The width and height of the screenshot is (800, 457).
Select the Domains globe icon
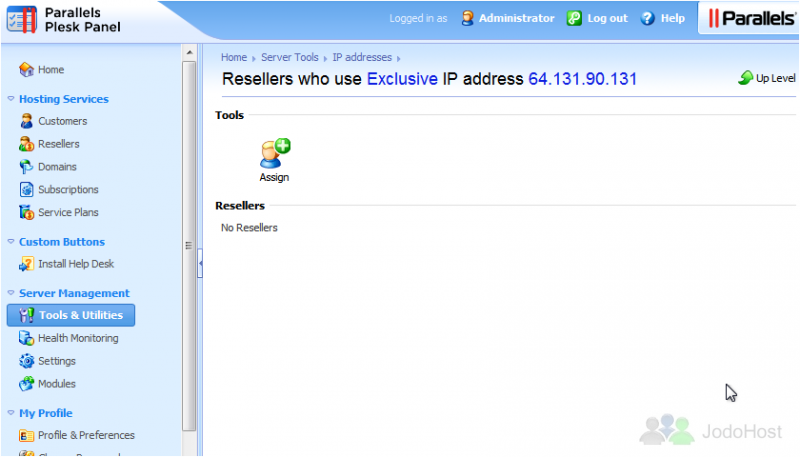pos(27,167)
